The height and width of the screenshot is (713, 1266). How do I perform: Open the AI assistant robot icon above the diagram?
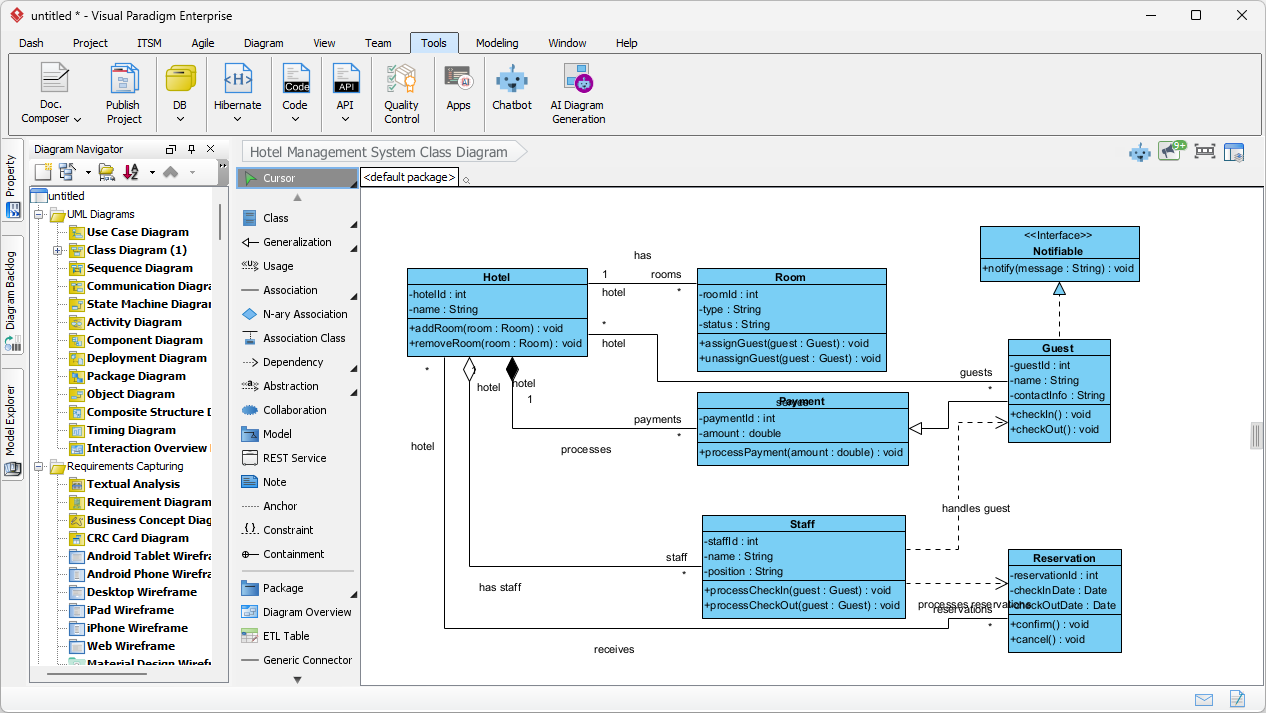coord(1139,151)
